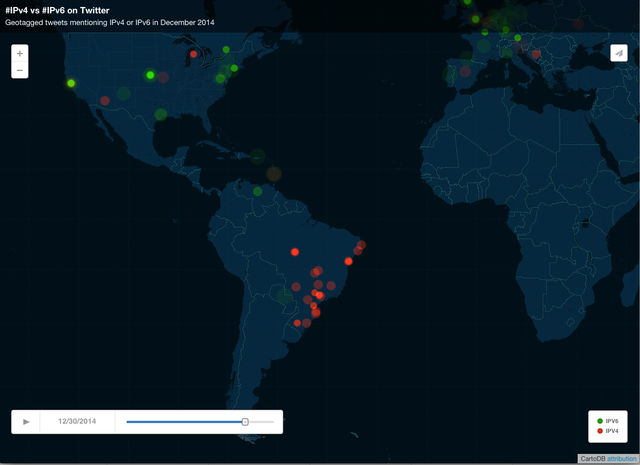Click the timeline slider handle
The height and width of the screenshot is (465, 640).
pos(245,422)
